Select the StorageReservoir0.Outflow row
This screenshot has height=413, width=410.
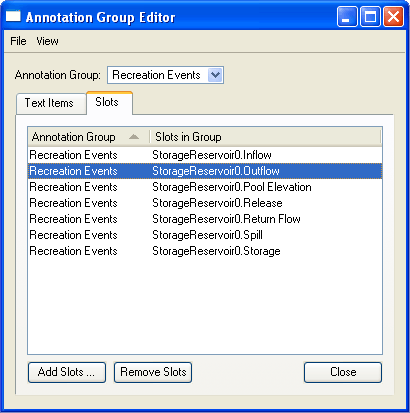[205, 171]
